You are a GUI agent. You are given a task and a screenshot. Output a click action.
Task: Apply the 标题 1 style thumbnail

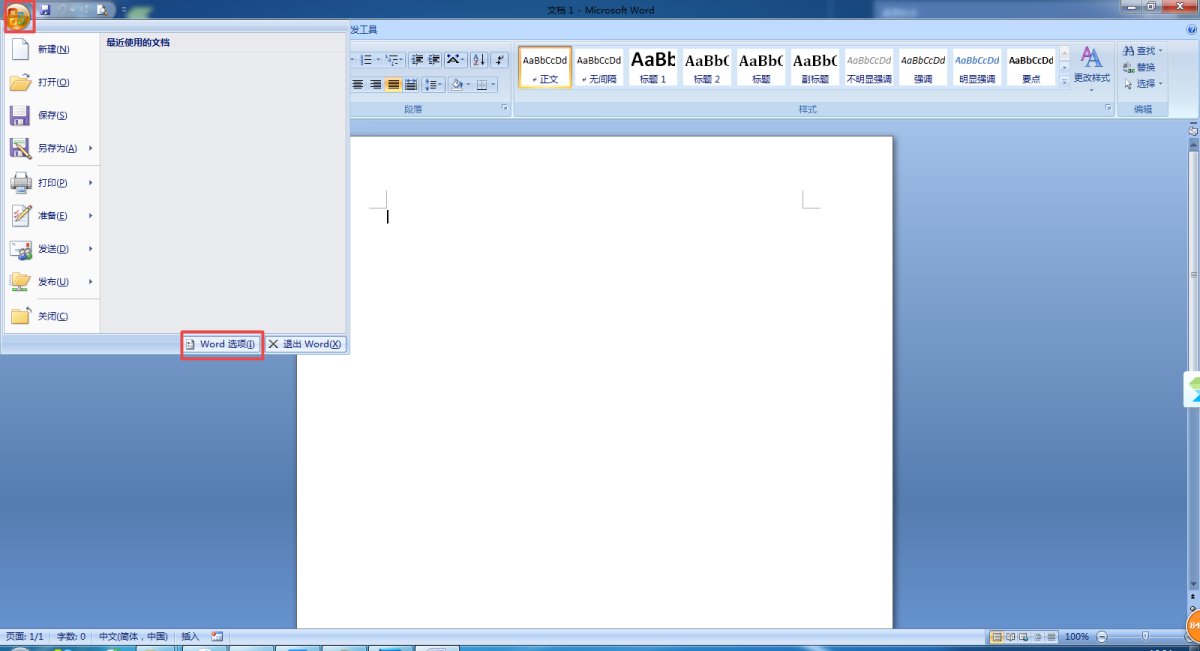653,66
